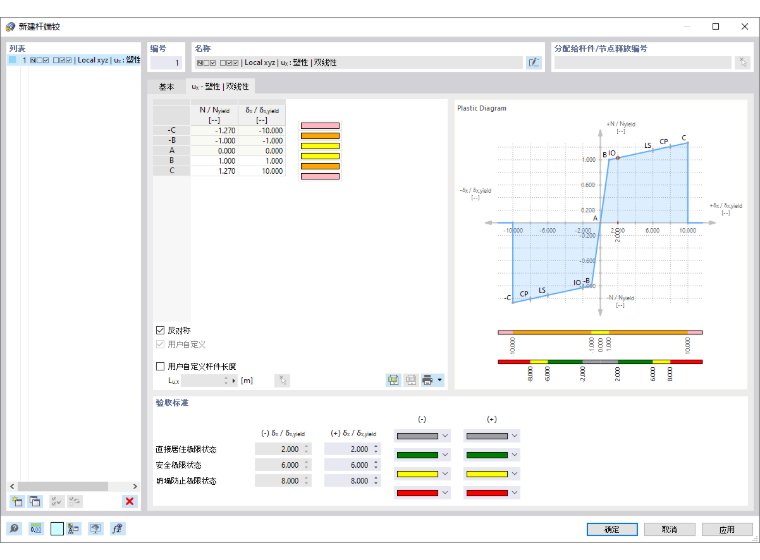Image resolution: width=760 pixels, height=560 pixels.
Task: Click 取消 button
Action: (669, 529)
